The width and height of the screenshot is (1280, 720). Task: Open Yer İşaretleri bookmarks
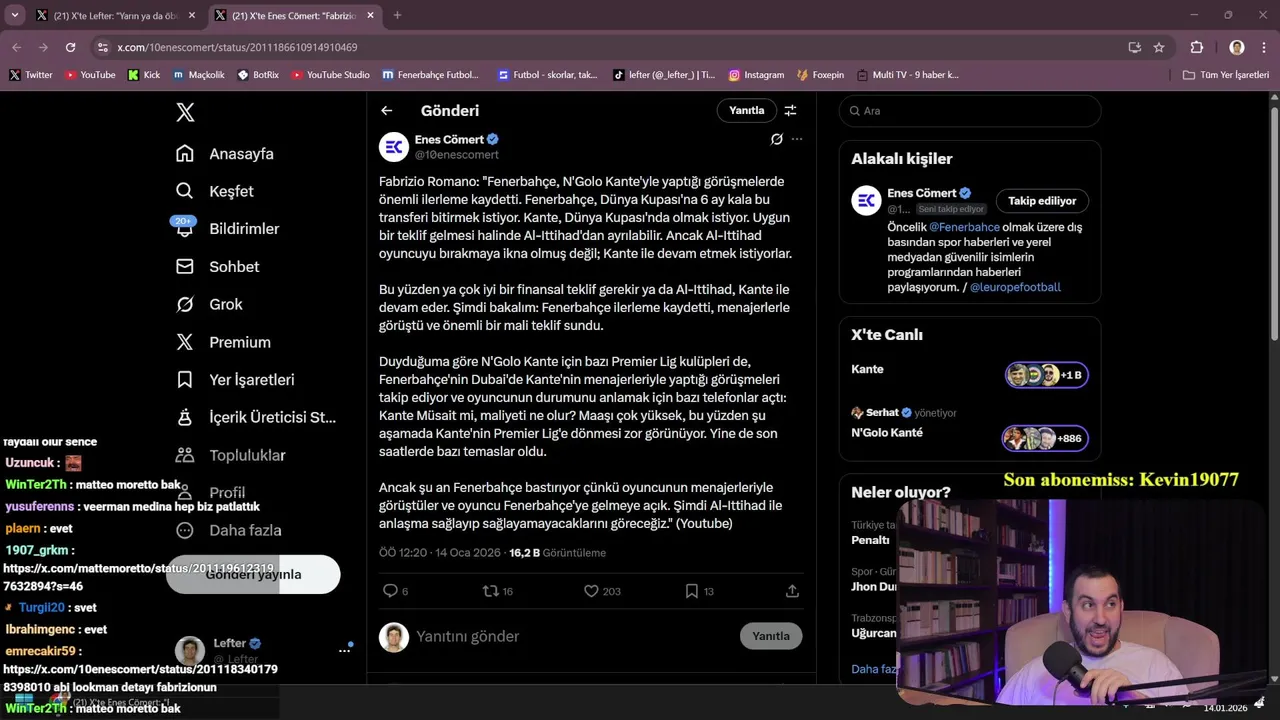tap(235, 380)
